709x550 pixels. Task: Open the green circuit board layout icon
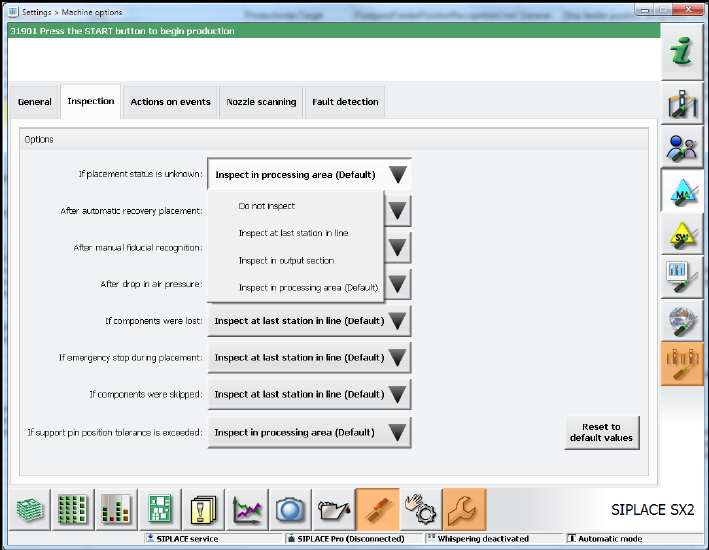pos(160,509)
